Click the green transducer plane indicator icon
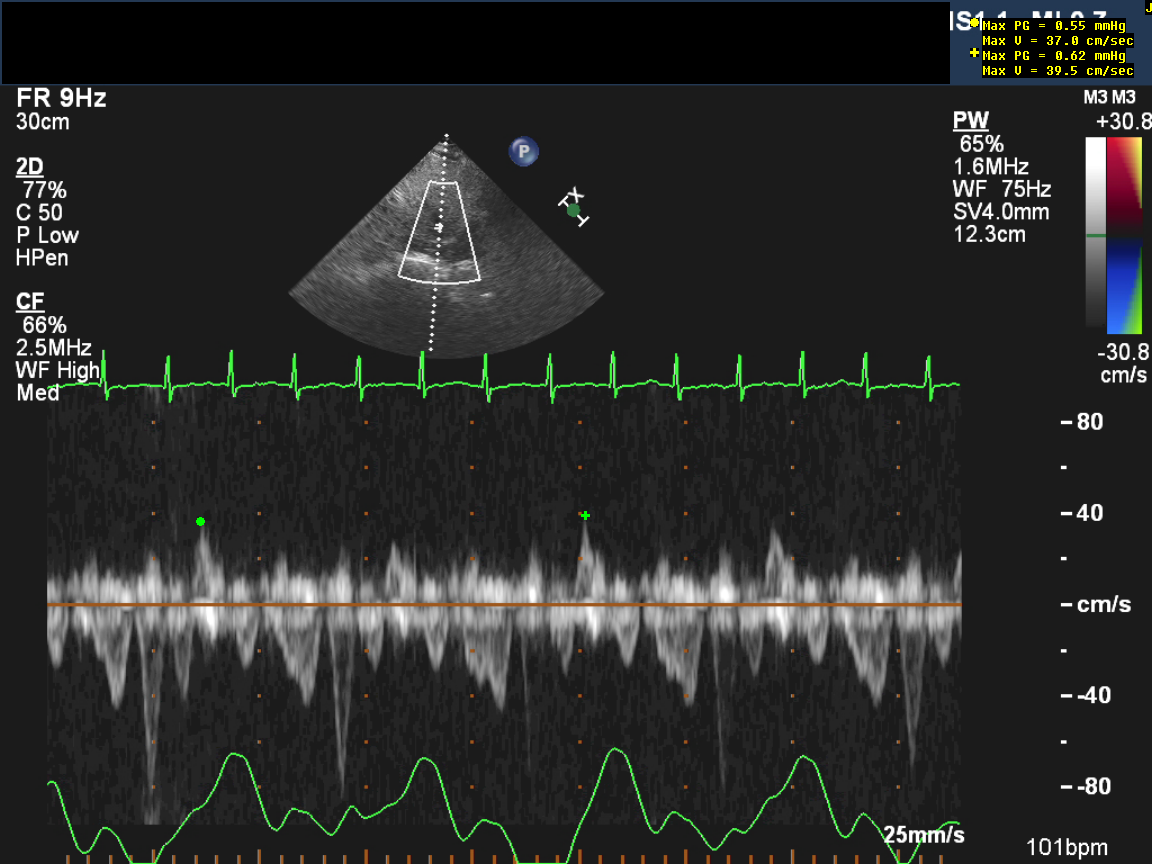 click(574, 209)
